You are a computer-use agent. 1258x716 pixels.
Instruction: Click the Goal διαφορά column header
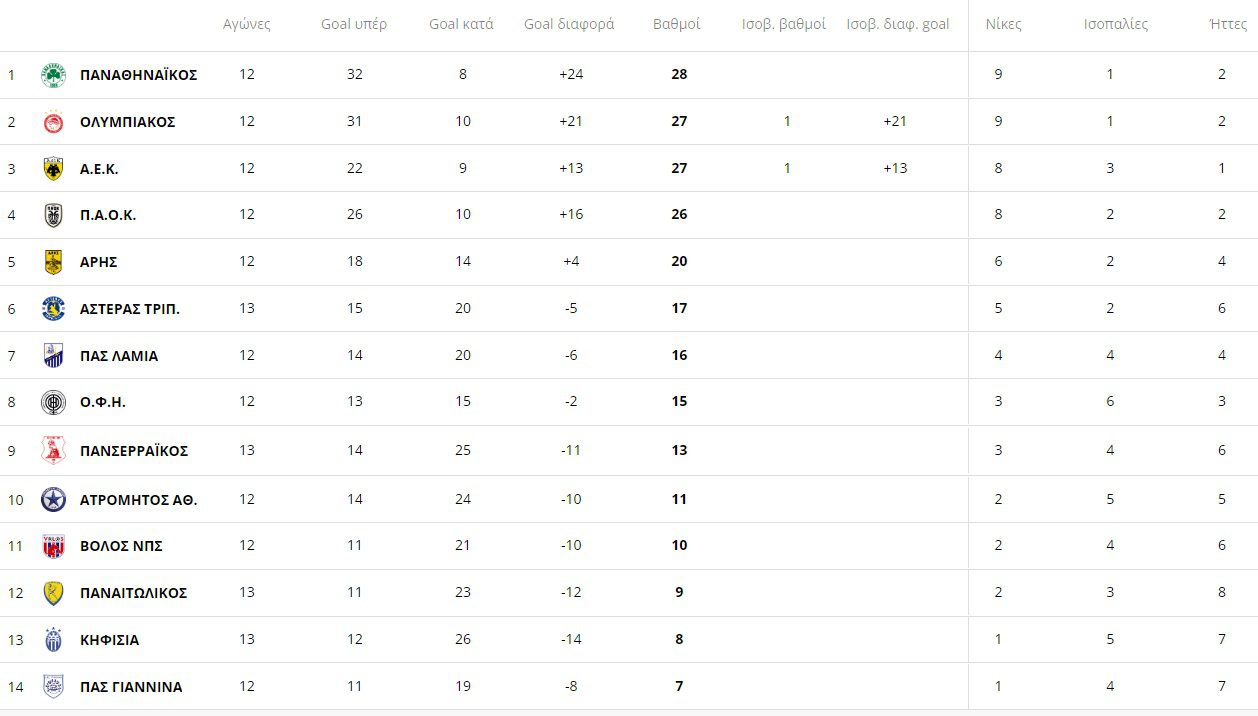(569, 24)
